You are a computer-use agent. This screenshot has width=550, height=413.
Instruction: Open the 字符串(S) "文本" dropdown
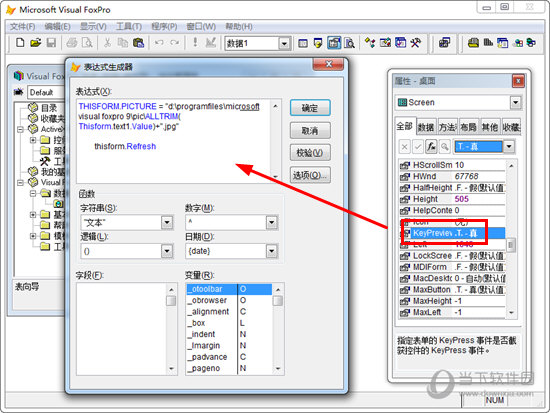pyautogui.click(x=167, y=222)
